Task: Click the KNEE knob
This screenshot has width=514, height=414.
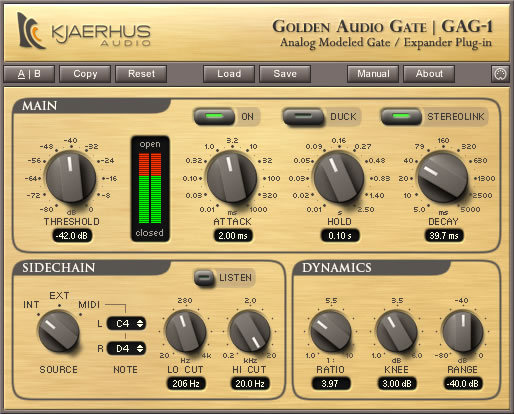Action: [397, 331]
